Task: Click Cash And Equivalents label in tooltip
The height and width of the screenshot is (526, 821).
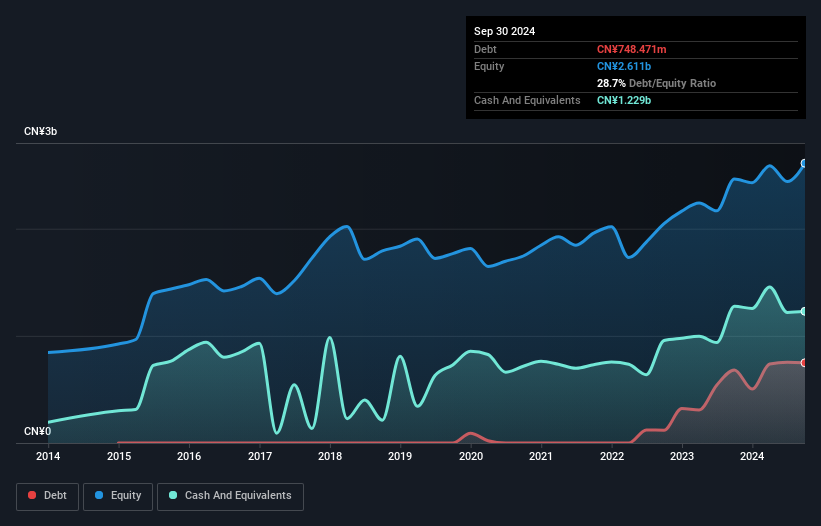Action: (x=527, y=100)
